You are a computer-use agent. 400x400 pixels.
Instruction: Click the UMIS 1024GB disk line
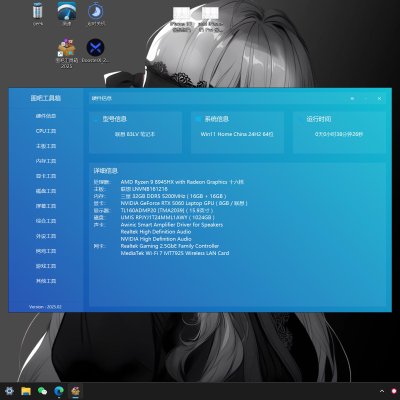167,217
